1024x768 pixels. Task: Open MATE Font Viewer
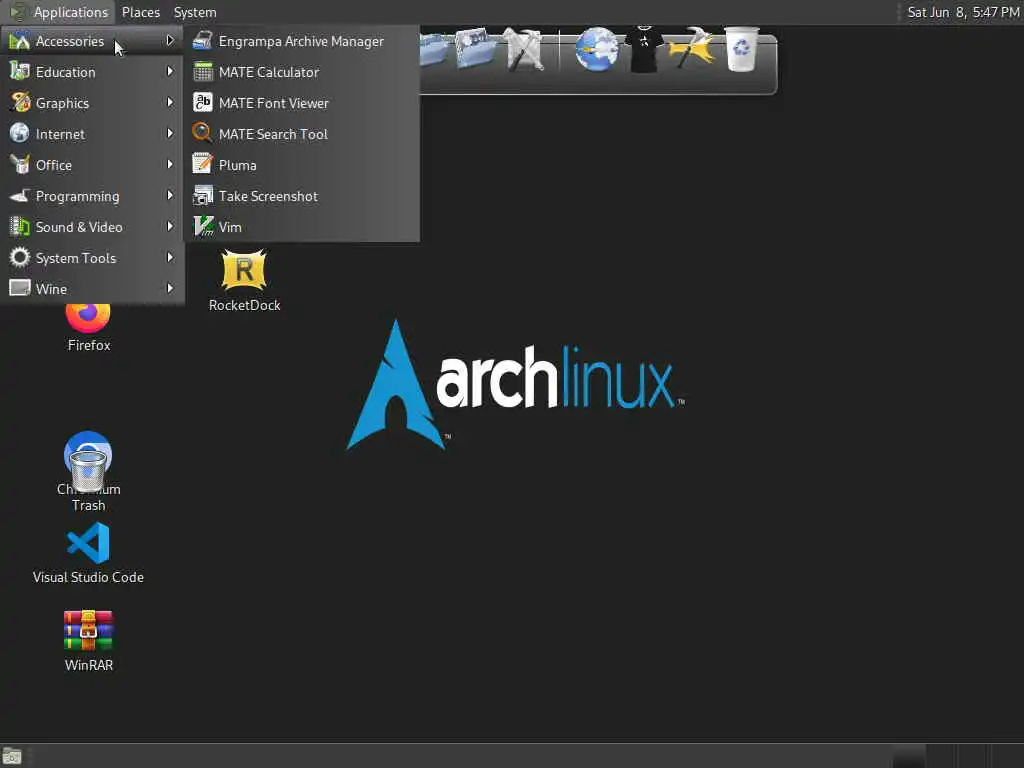pos(302,103)
